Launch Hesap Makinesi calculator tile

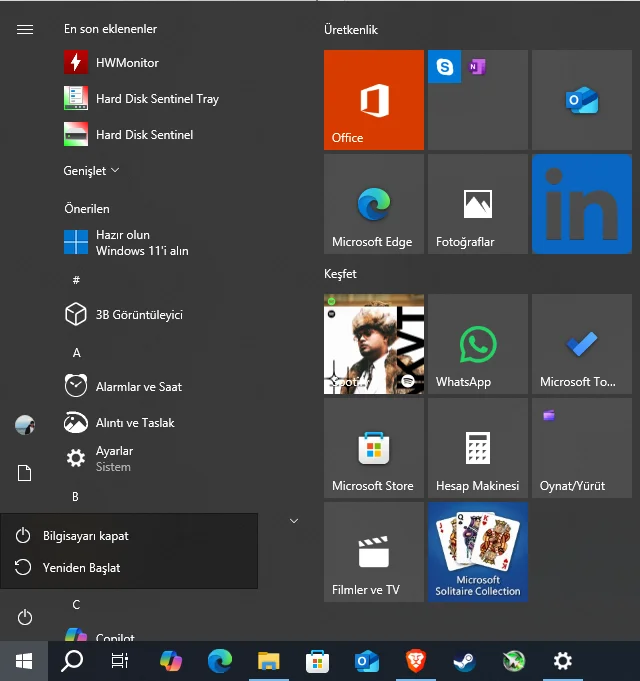tap(477, 448)
